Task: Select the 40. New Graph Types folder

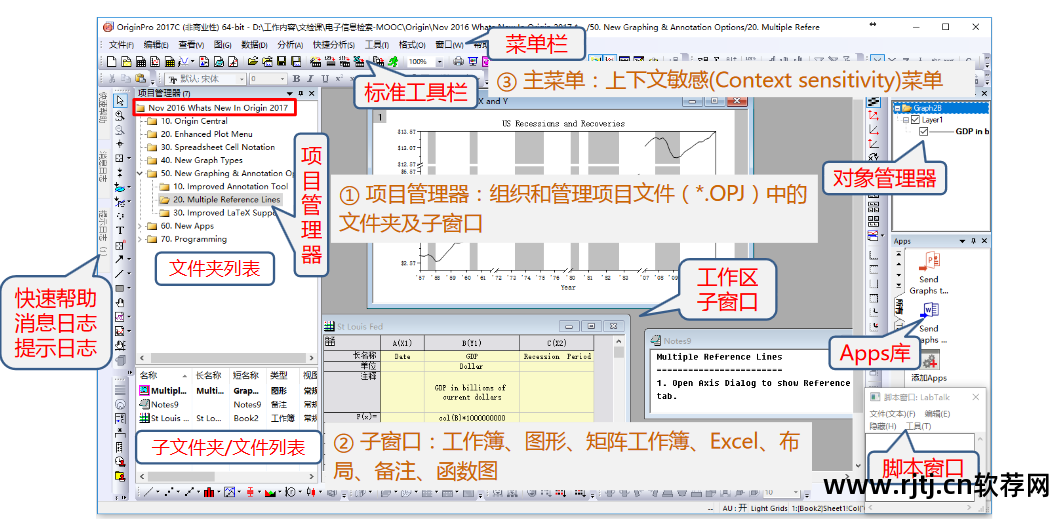Action: tap(201, 160)
